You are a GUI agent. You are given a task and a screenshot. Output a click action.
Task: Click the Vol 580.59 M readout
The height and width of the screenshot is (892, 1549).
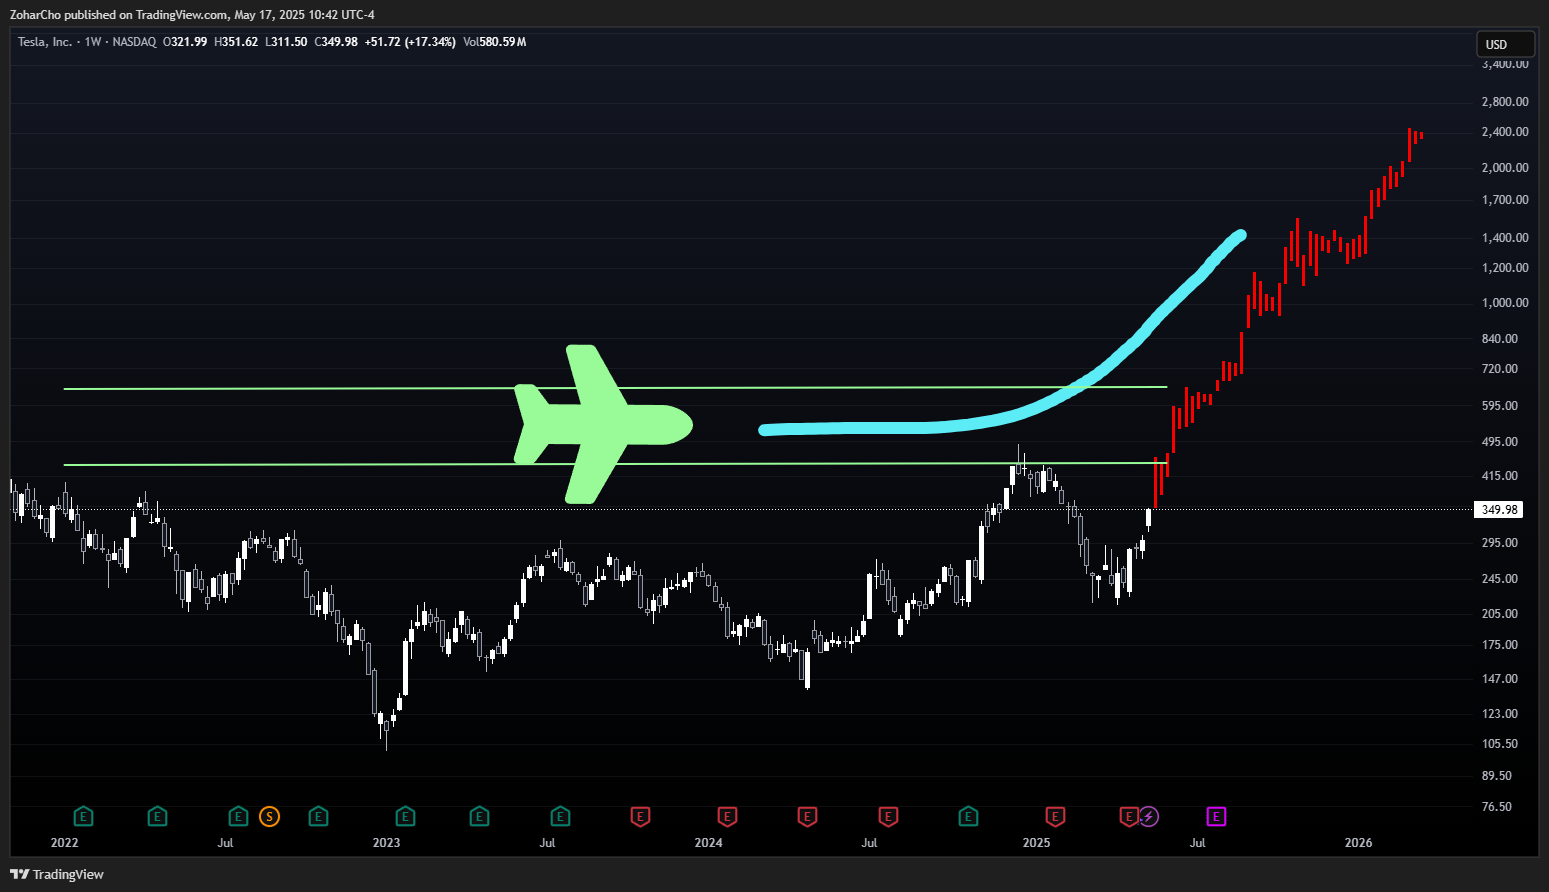(x=495, y=42)
